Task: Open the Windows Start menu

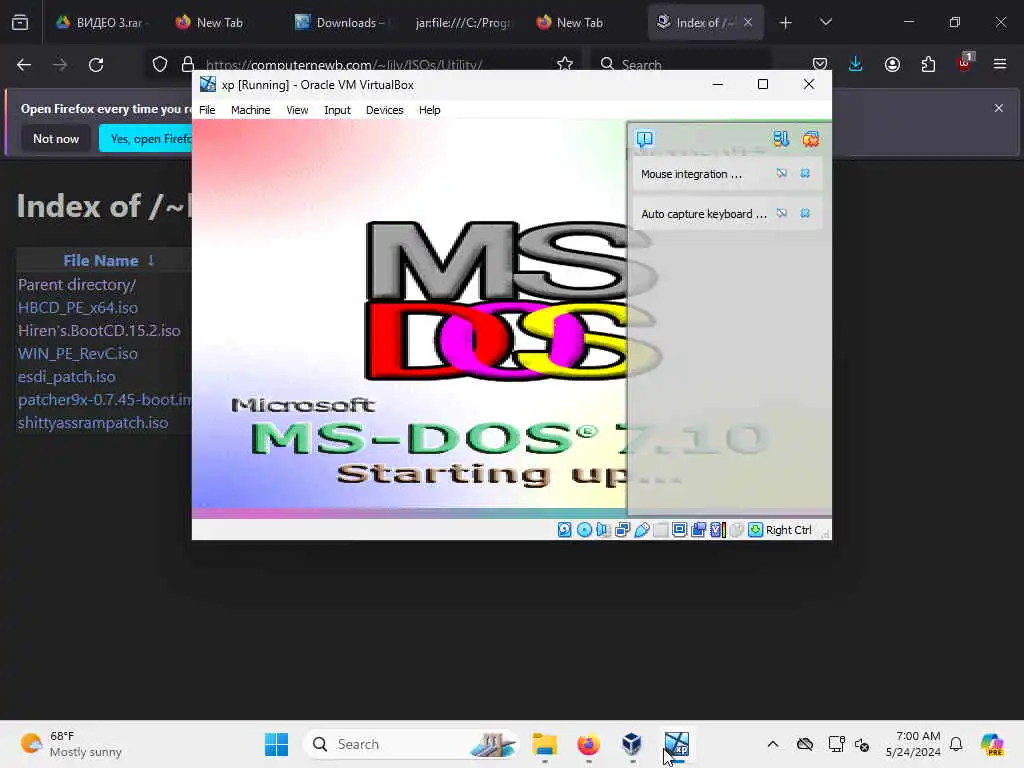Action: (x=276, y=744)
